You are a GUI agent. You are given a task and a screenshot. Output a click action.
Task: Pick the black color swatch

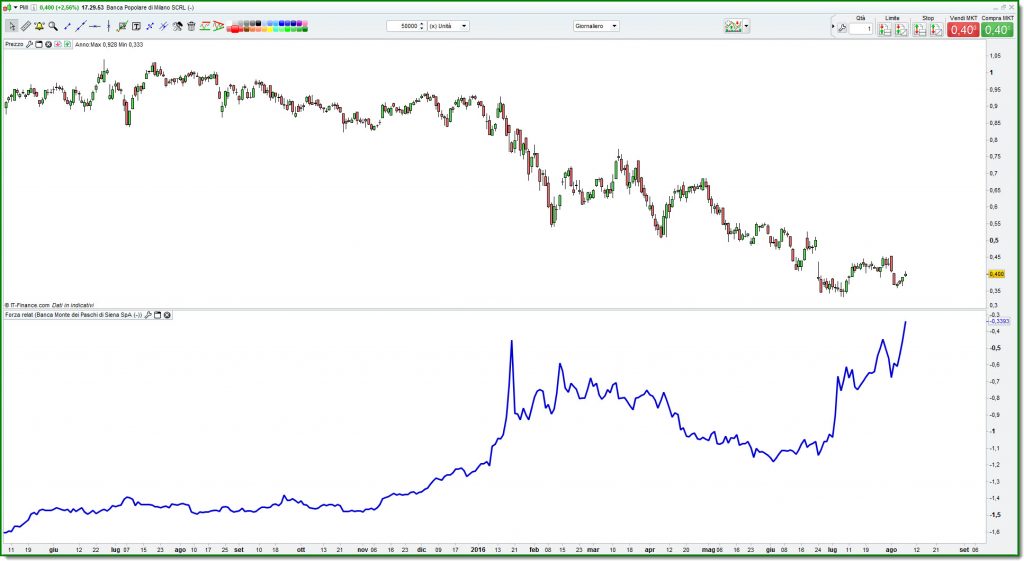[259, 24]
